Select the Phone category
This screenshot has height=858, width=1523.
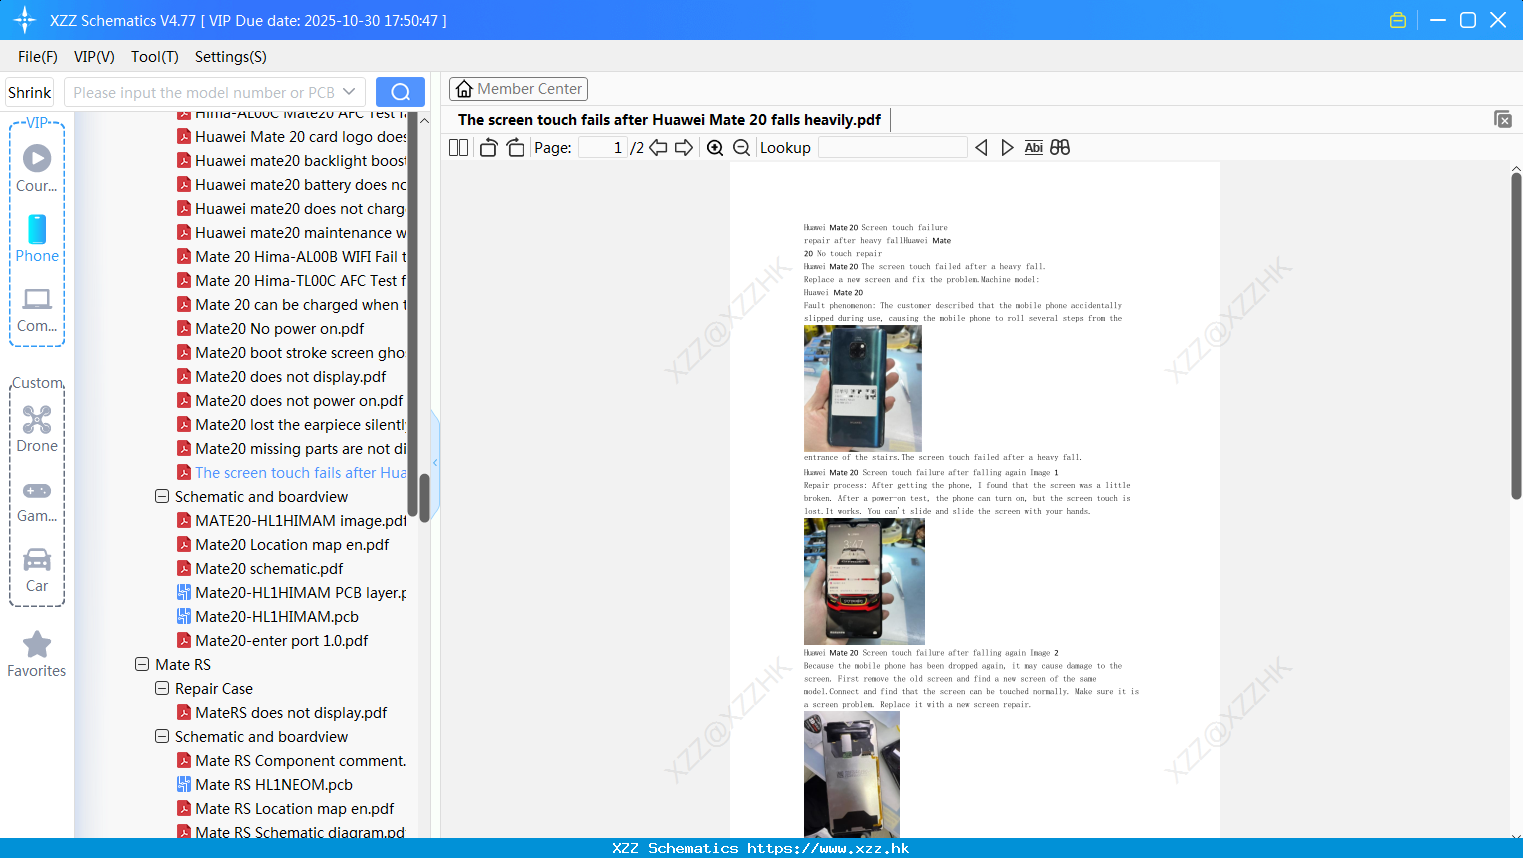[37, 238]
